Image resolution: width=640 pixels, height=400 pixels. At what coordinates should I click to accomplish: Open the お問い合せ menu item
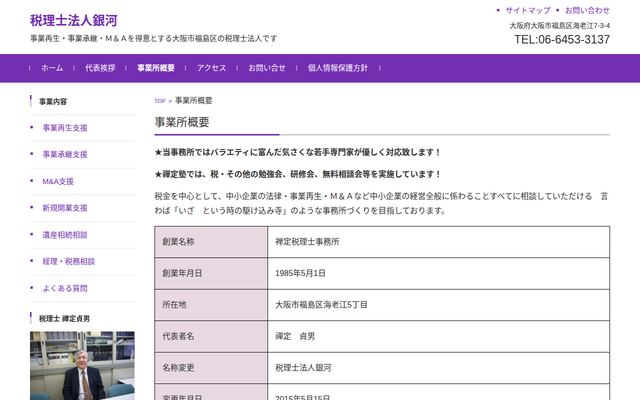[267, 68]
